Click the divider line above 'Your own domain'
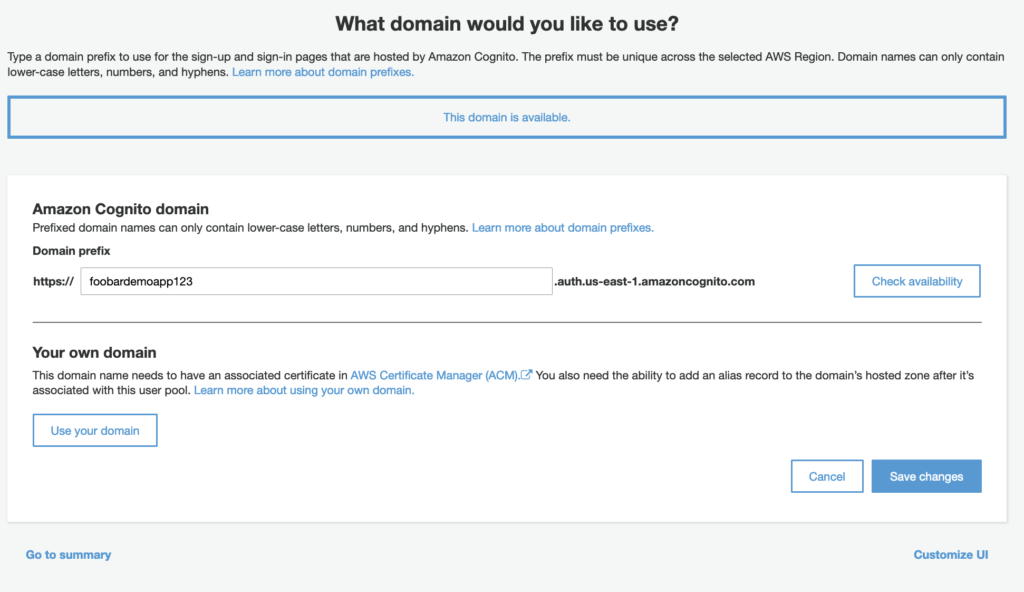1024x592 pixels. click(x=506, y=322)
